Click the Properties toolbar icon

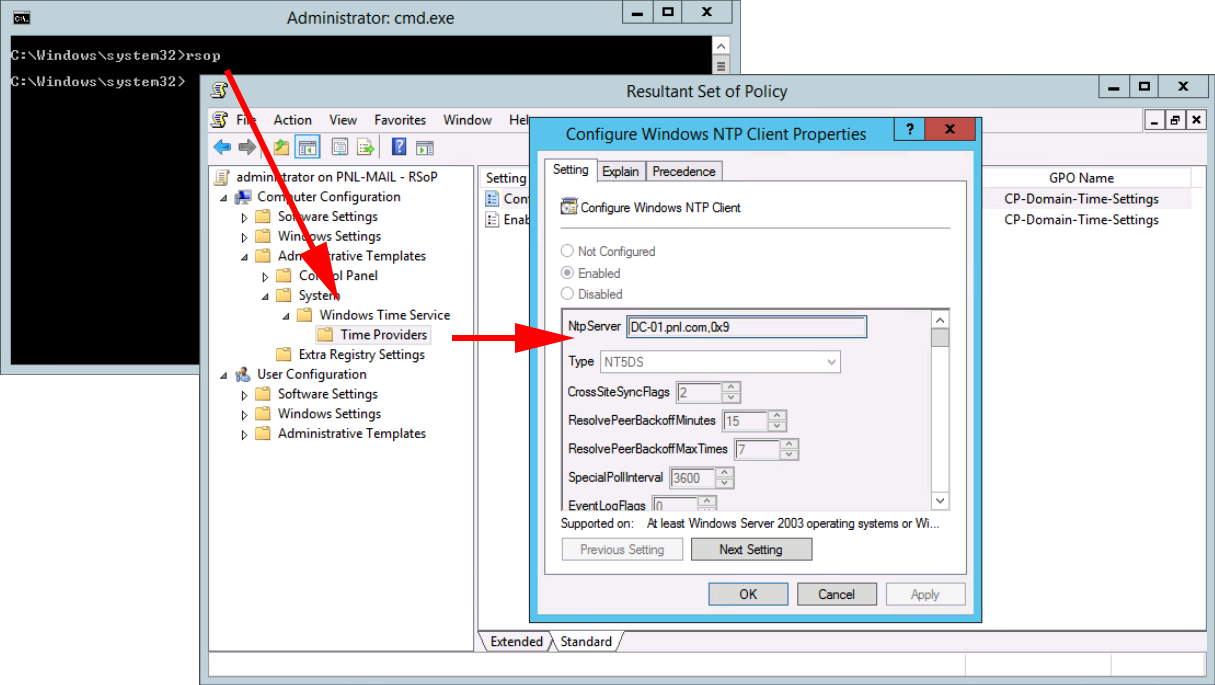point(340,148)
